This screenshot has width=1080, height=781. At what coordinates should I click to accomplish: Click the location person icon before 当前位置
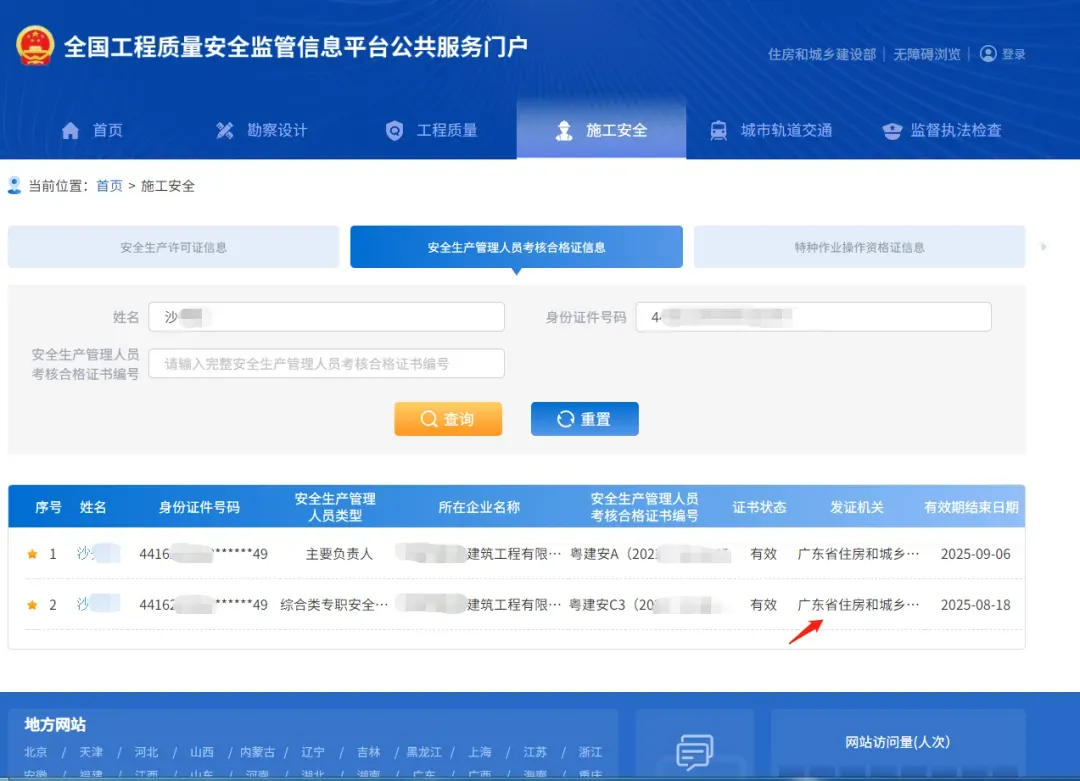pos(14,185)
